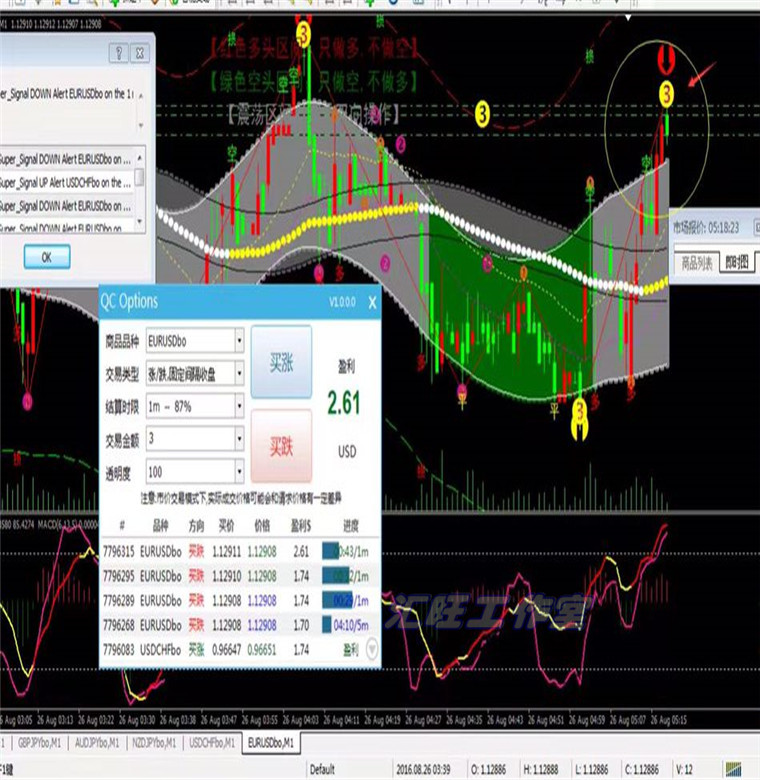The image size is (760, 780).
Task: Close the QC Options panel
Action: click(371, 301)
